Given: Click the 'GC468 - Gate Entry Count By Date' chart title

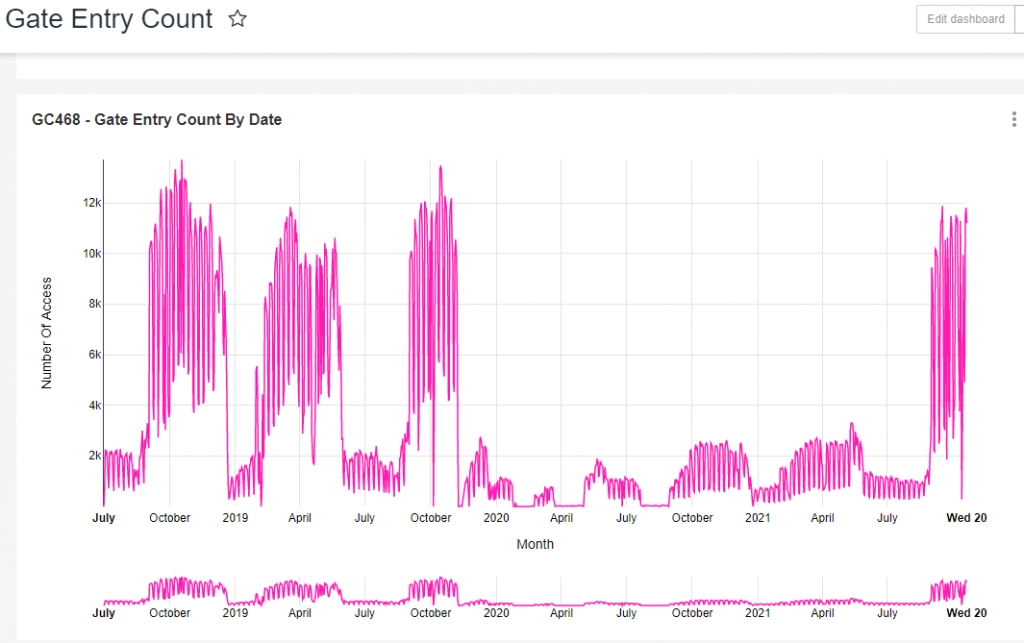Looking at the screenshot, I should coord(157,119).
